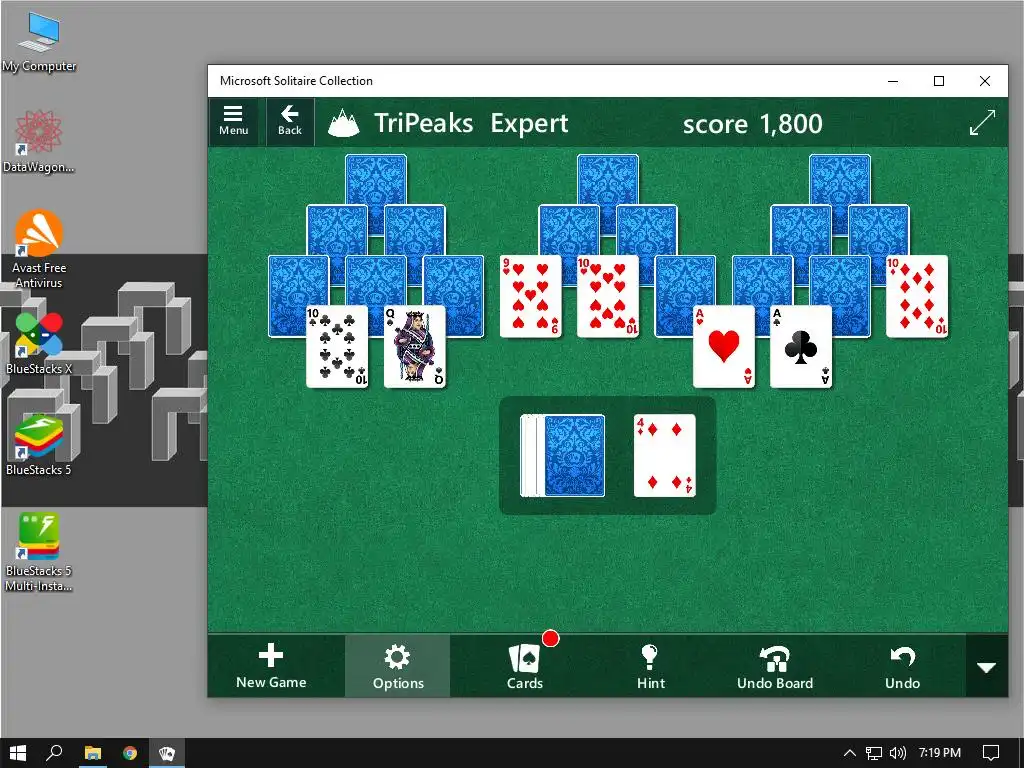Select the Queen of spades card
1024x768 pixels.
415,347
